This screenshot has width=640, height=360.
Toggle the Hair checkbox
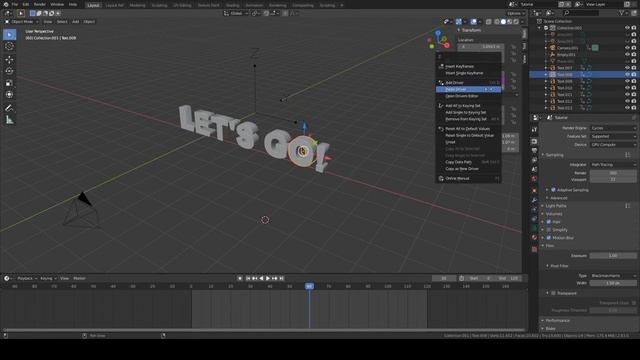549,222
